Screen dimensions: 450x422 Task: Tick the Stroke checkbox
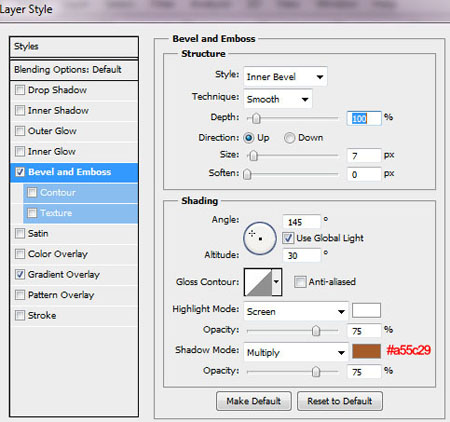(x=20, y=315)
